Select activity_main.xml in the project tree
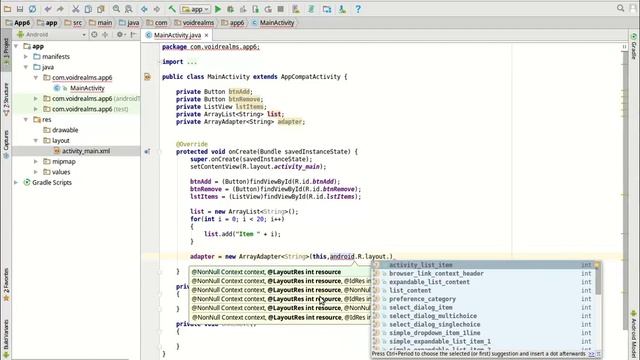This screenshot has height=360, width=640. tap(86, 151)
